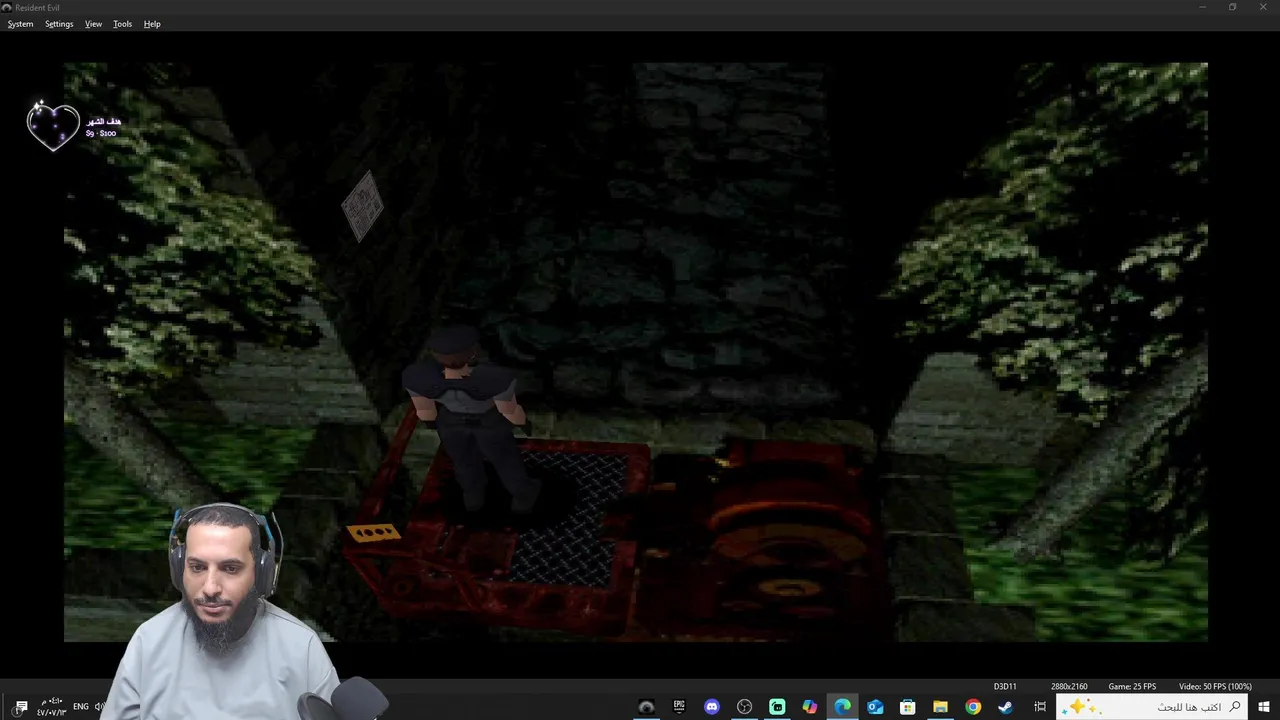The image size is (1280, 720).
Task: Open the Help menu
Action: pos(152,24)
